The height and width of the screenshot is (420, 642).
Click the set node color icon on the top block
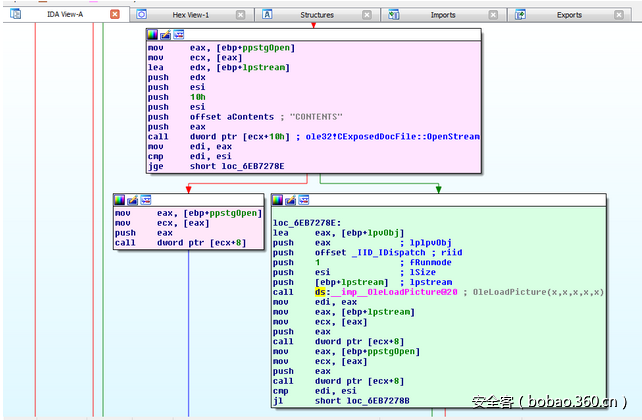pos(153,34)
